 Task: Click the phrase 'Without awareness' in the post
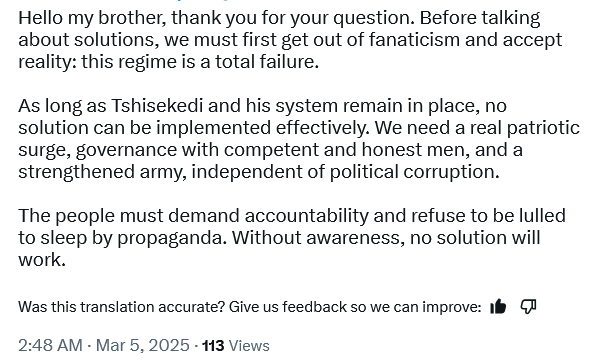(x=318, y=238)
